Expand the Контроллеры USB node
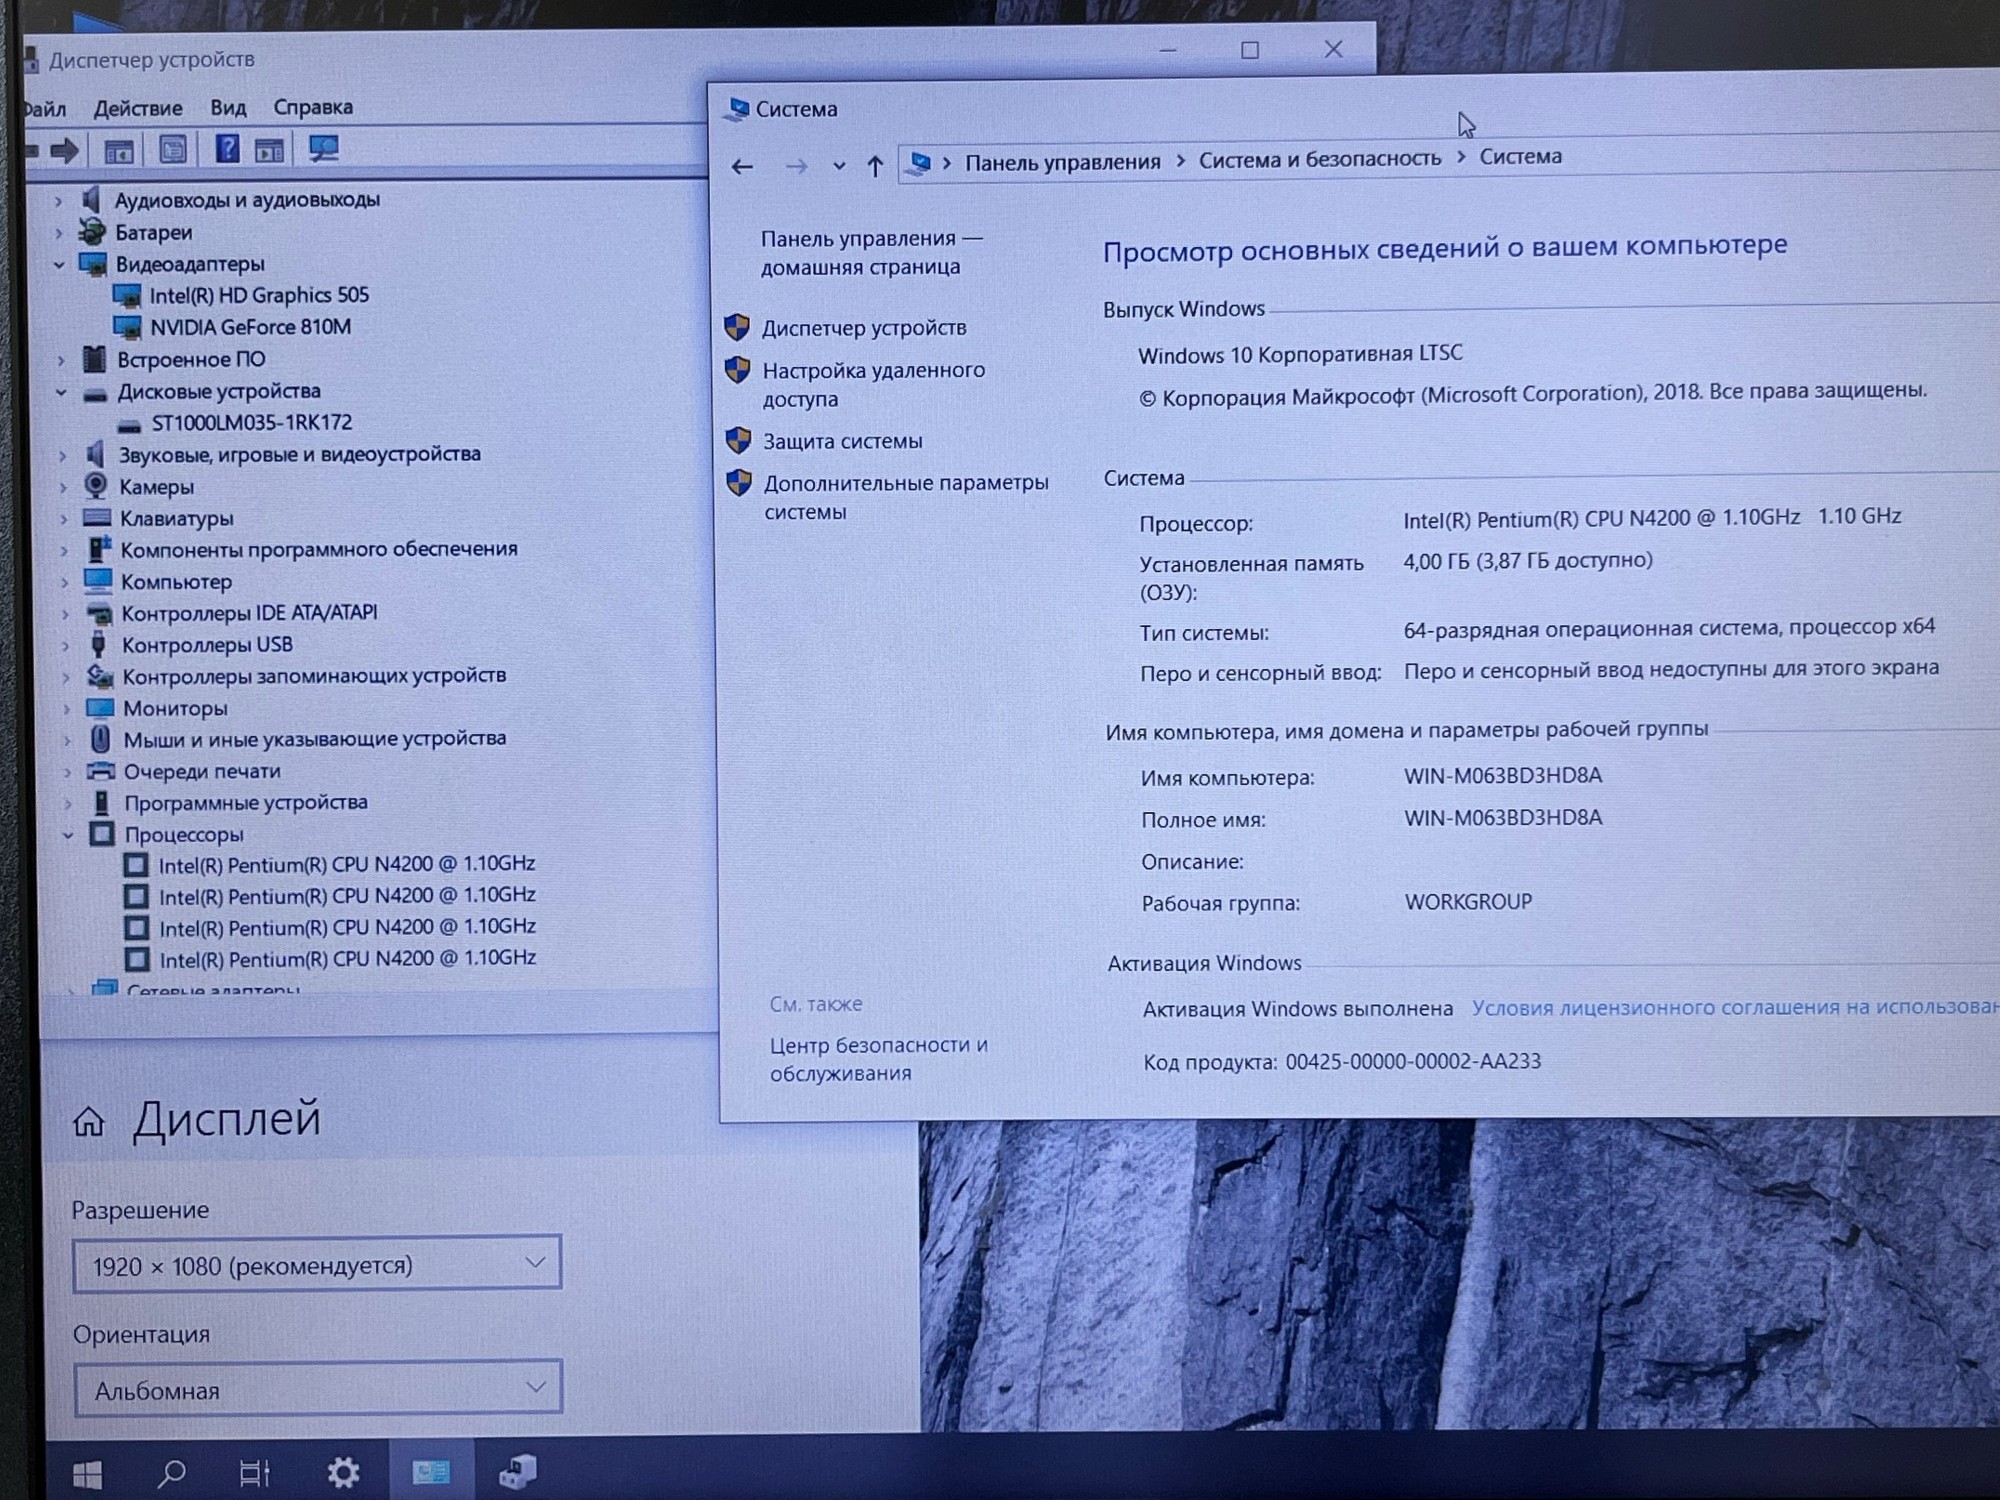 click(x=66, y=646)
